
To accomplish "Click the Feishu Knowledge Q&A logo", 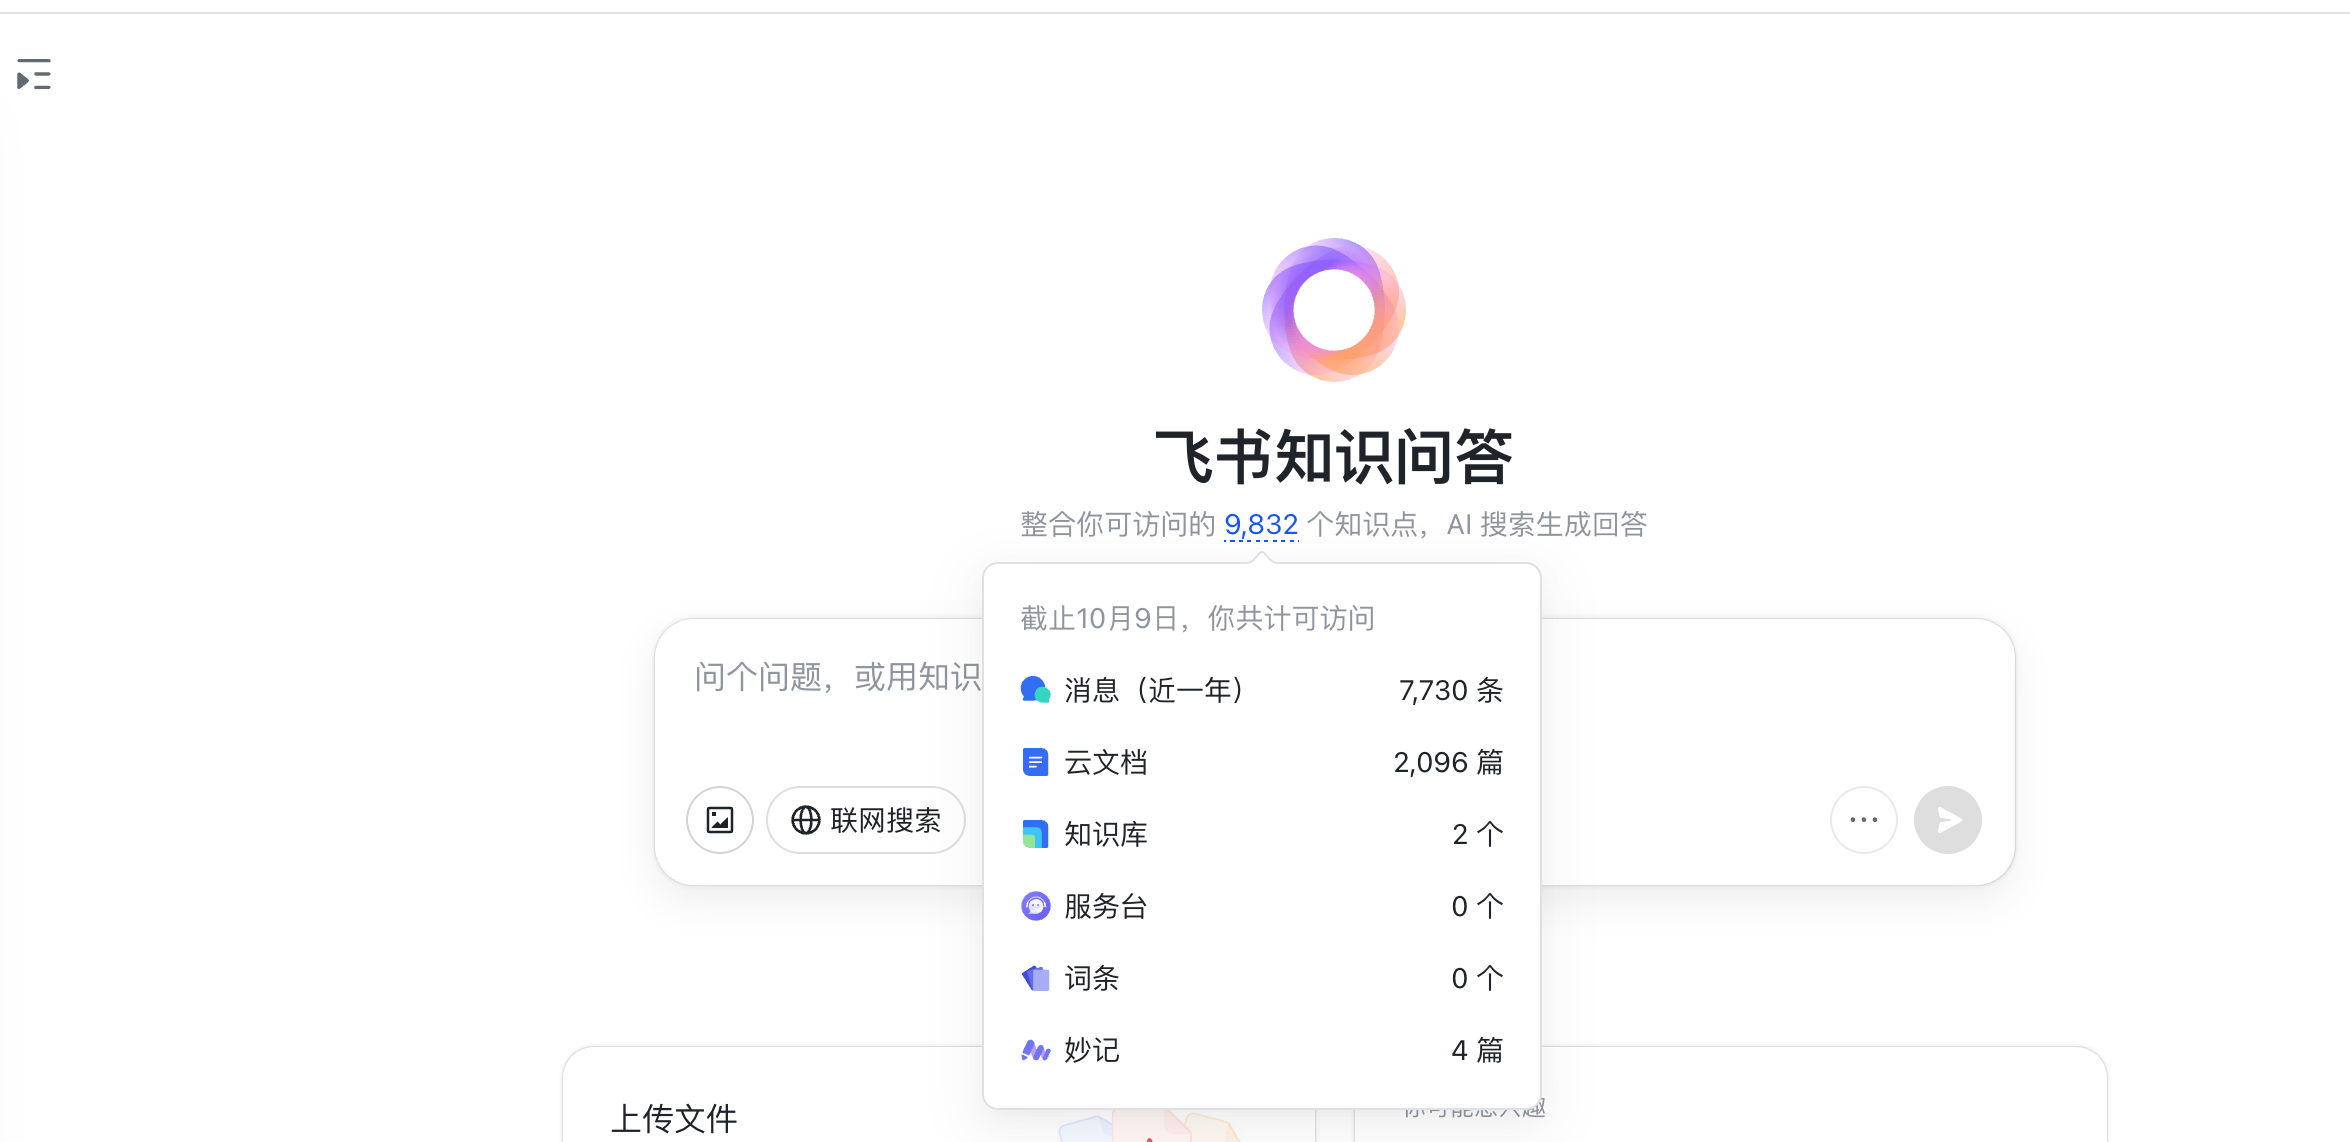I will [x=1333, y=309].
